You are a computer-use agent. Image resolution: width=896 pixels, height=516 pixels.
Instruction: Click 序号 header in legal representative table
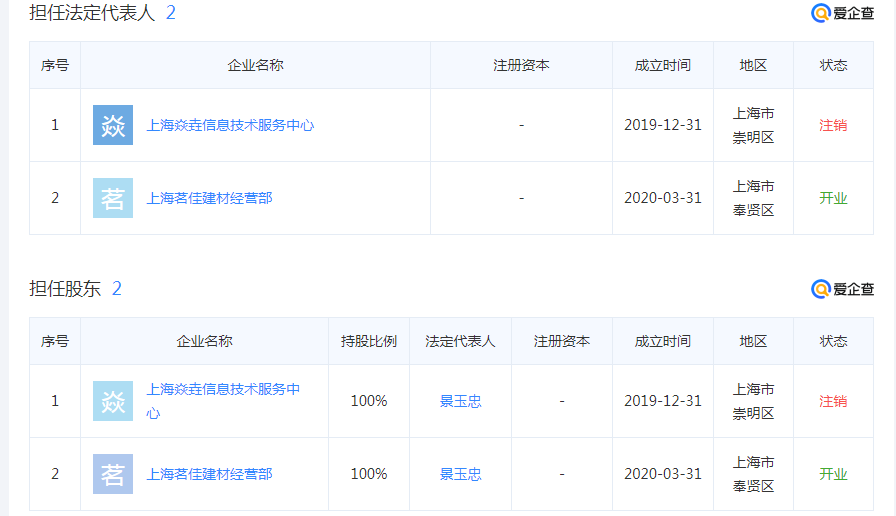(55, 65)
